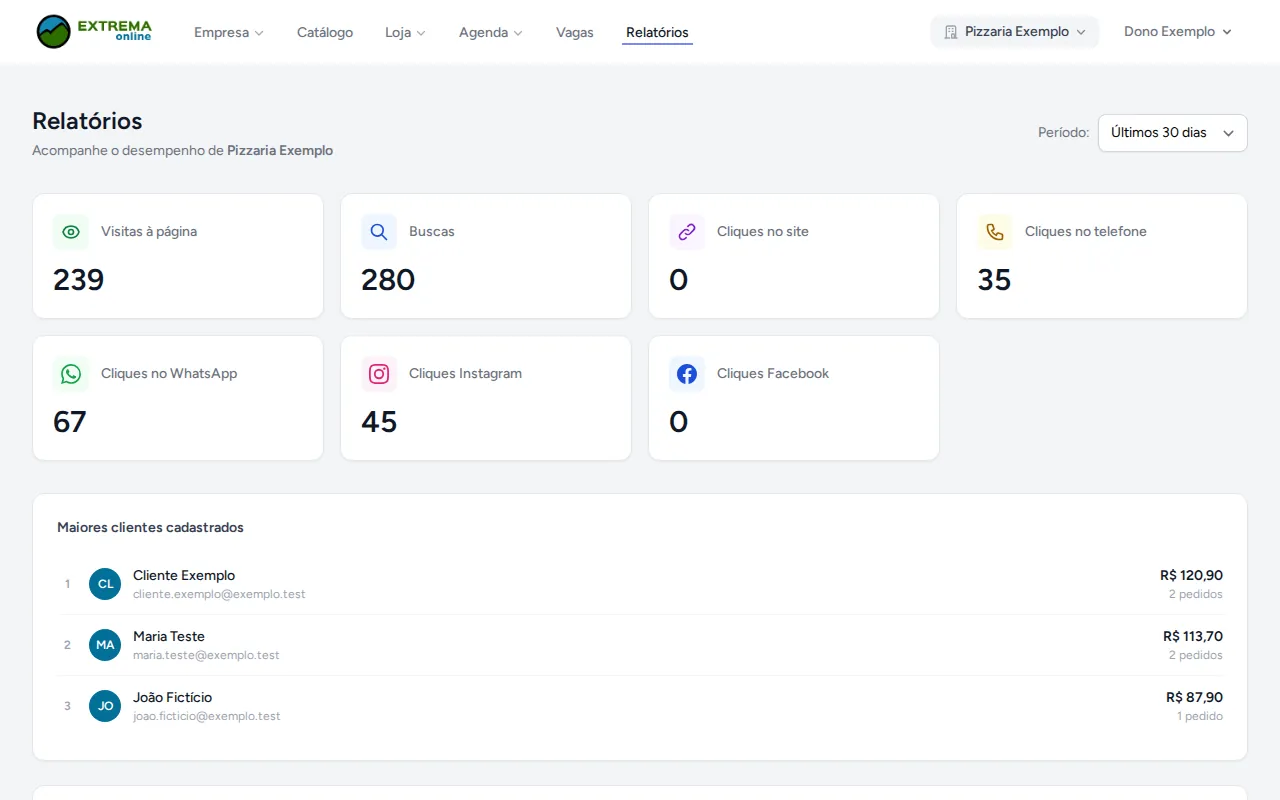Viewport: 1280px width, 800px height.
Task: Click the MA avatar for Maria Teste
Action: (105, 645)
